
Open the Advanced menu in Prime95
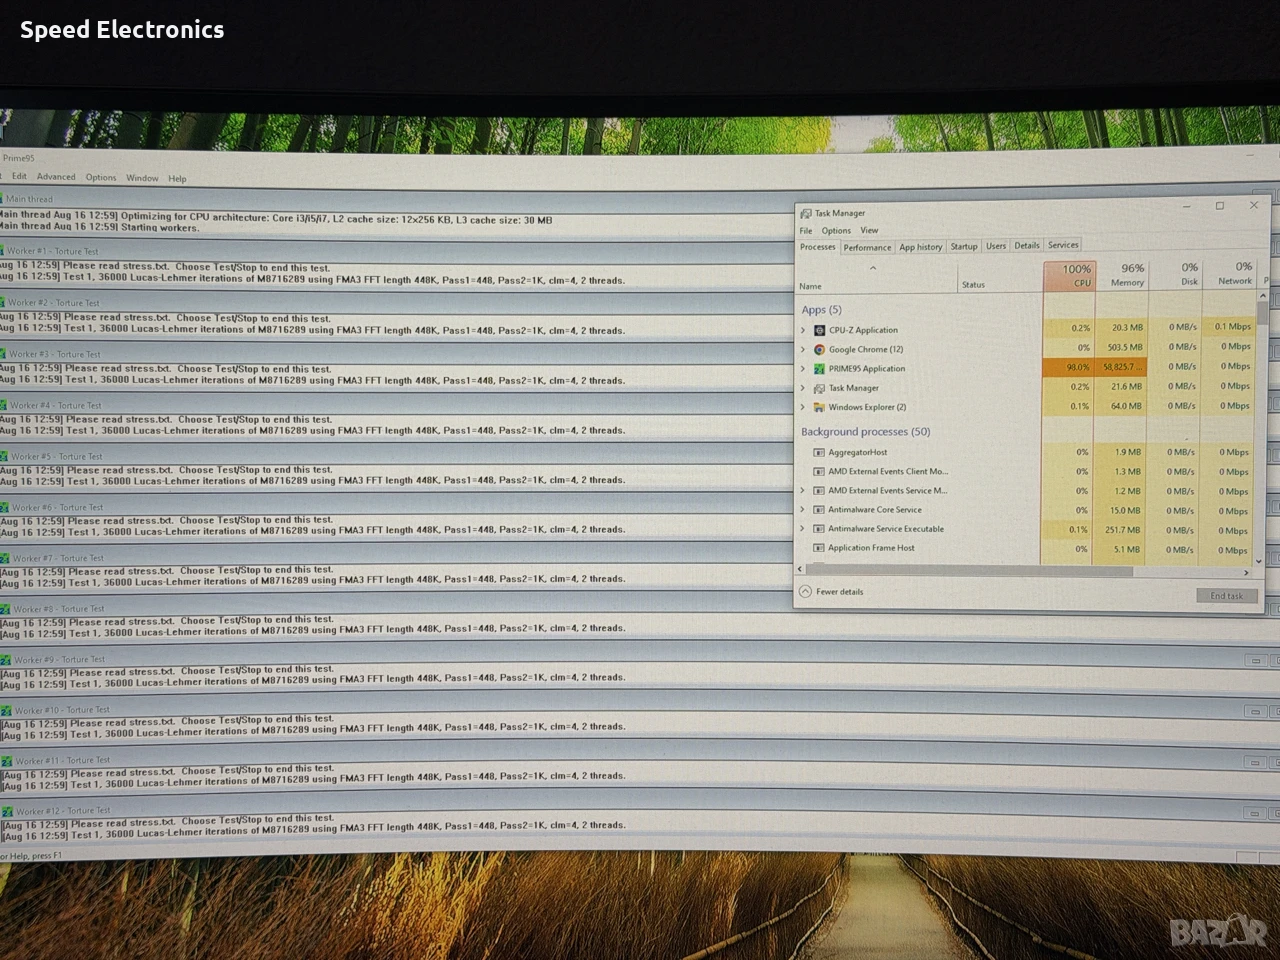56,177
